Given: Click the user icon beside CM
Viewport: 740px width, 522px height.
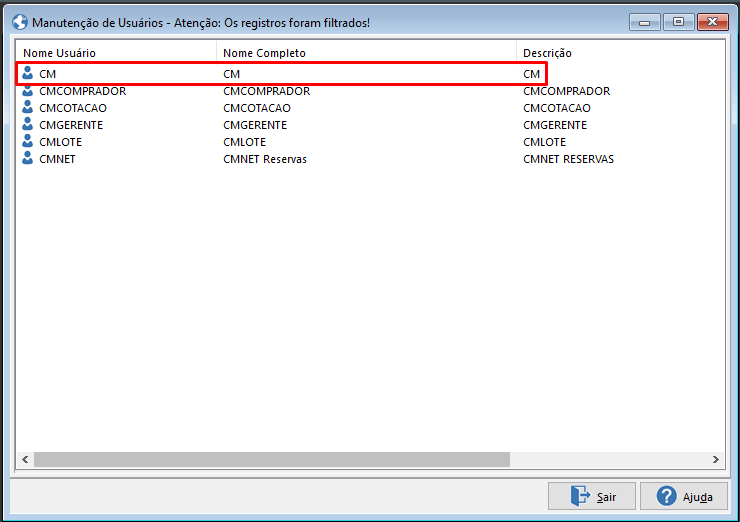Looking at the screenshot, I should [27, 73].
